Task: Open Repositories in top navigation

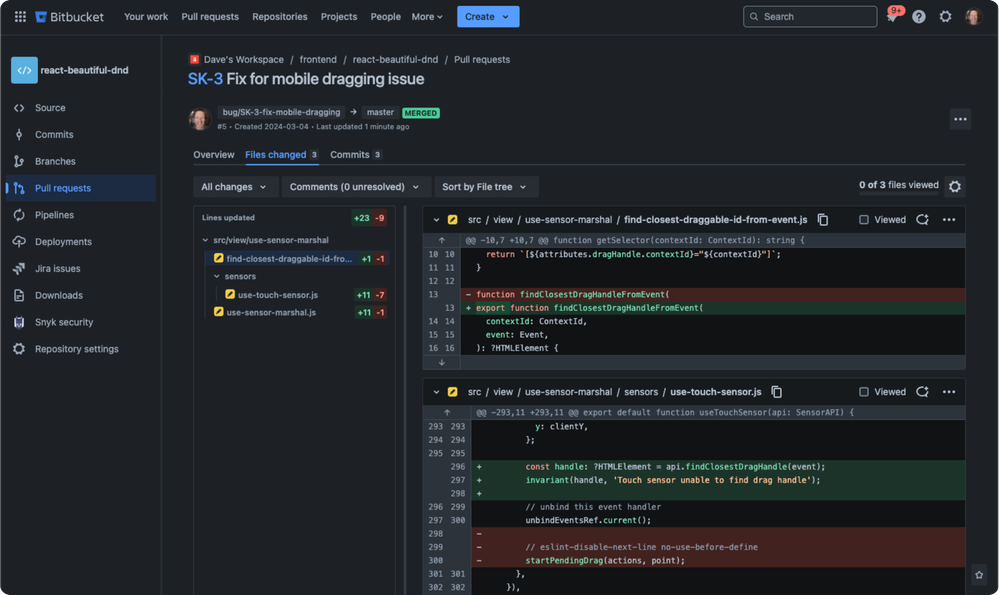Action: pyautogui.click(x=280, y=17)
